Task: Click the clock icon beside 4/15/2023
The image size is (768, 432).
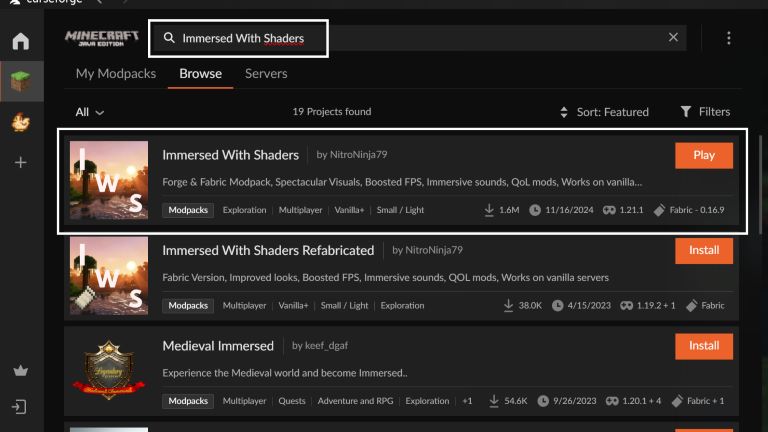Action: click(x=557, y=306)
